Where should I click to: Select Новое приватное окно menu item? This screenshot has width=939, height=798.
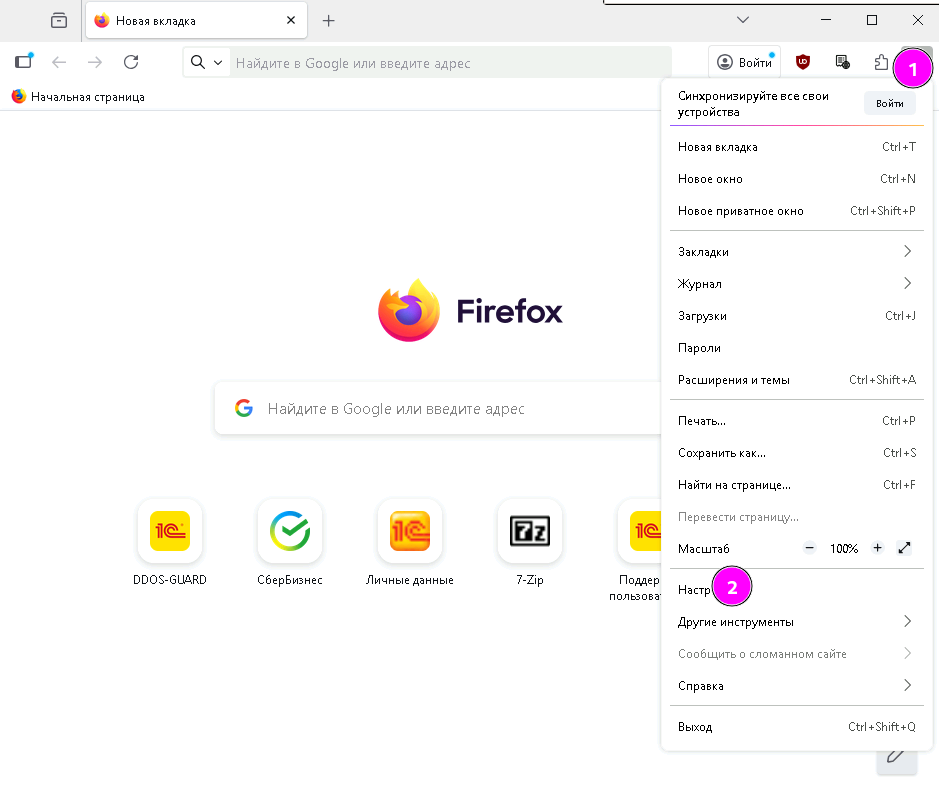click(741, 211)
